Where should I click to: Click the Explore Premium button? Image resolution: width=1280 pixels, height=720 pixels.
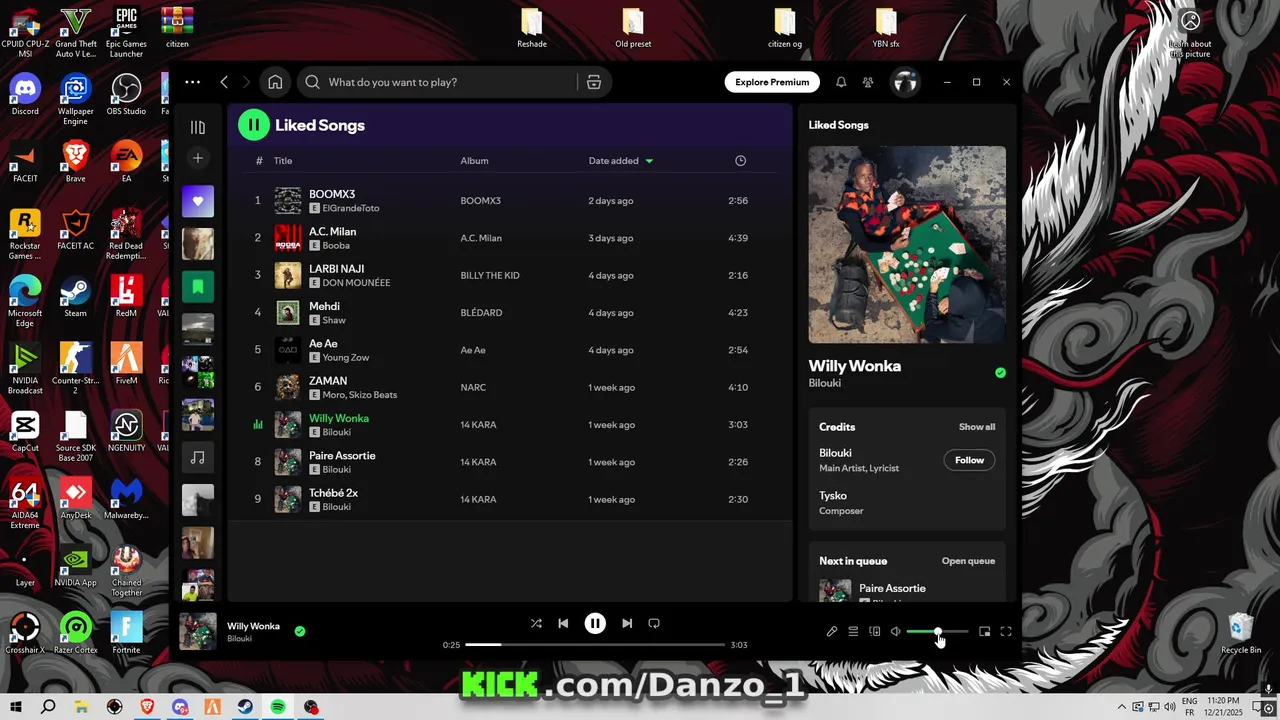772,82
